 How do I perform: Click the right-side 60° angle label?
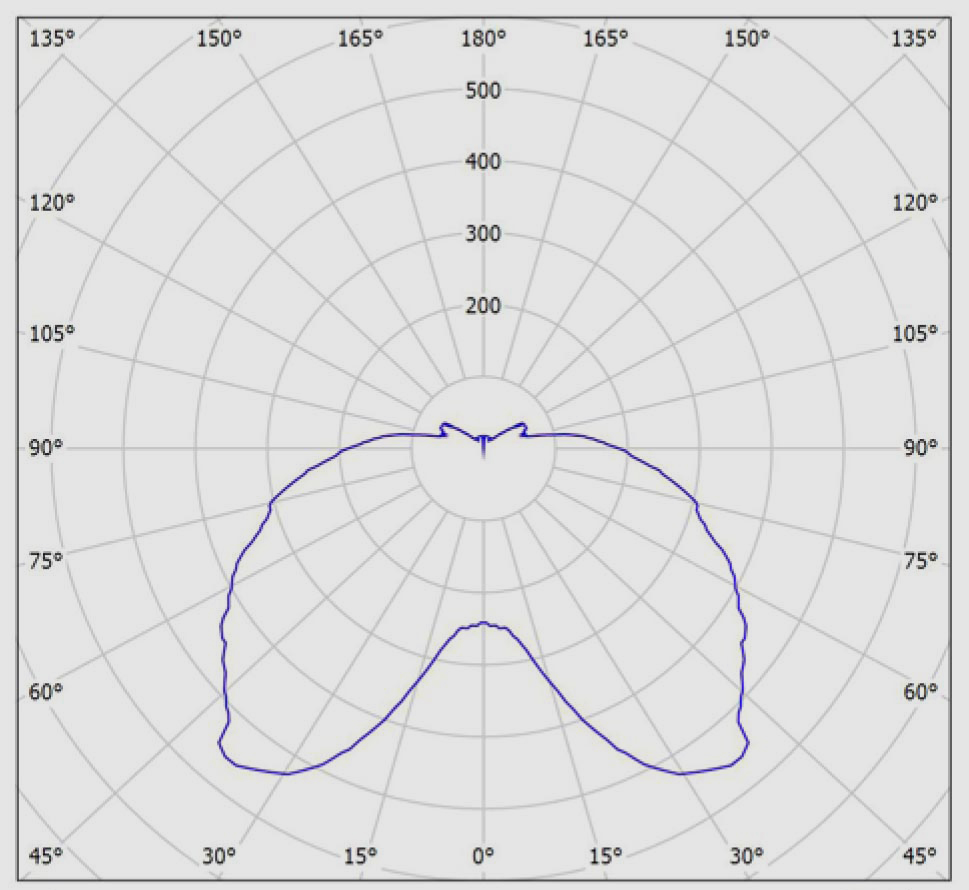[920, 692]
